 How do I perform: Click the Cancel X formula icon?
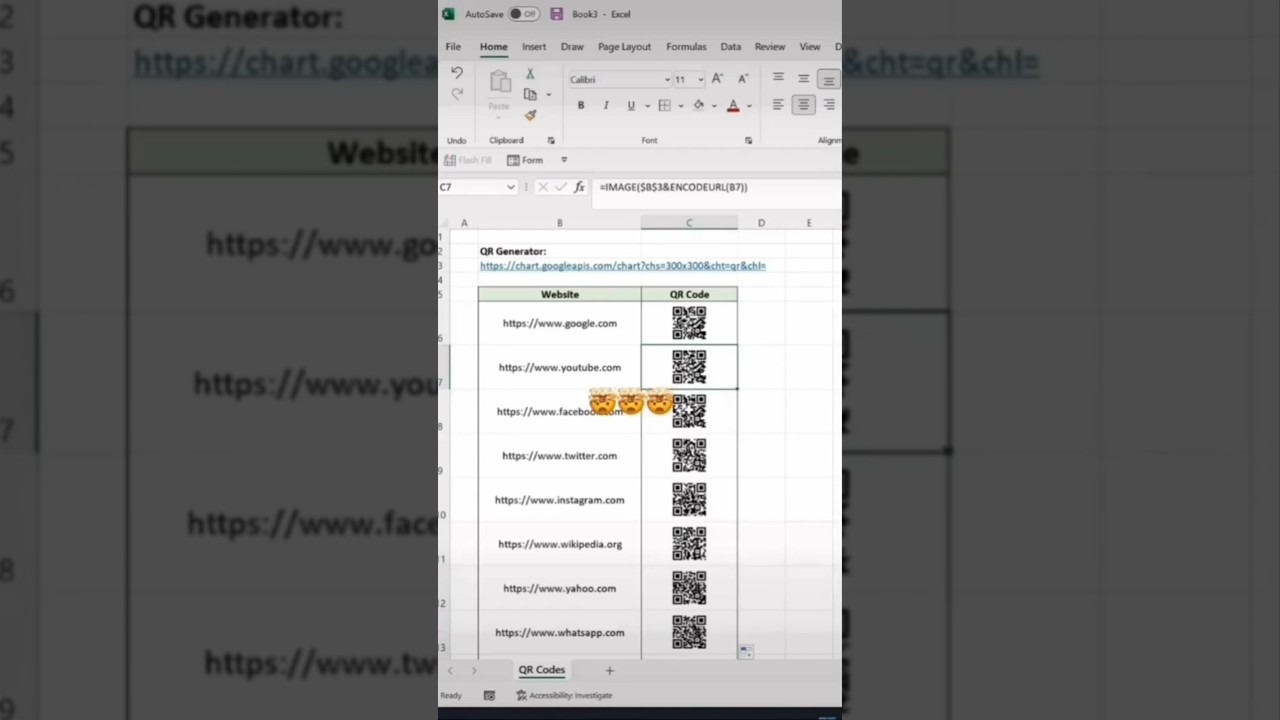point(543,187)
